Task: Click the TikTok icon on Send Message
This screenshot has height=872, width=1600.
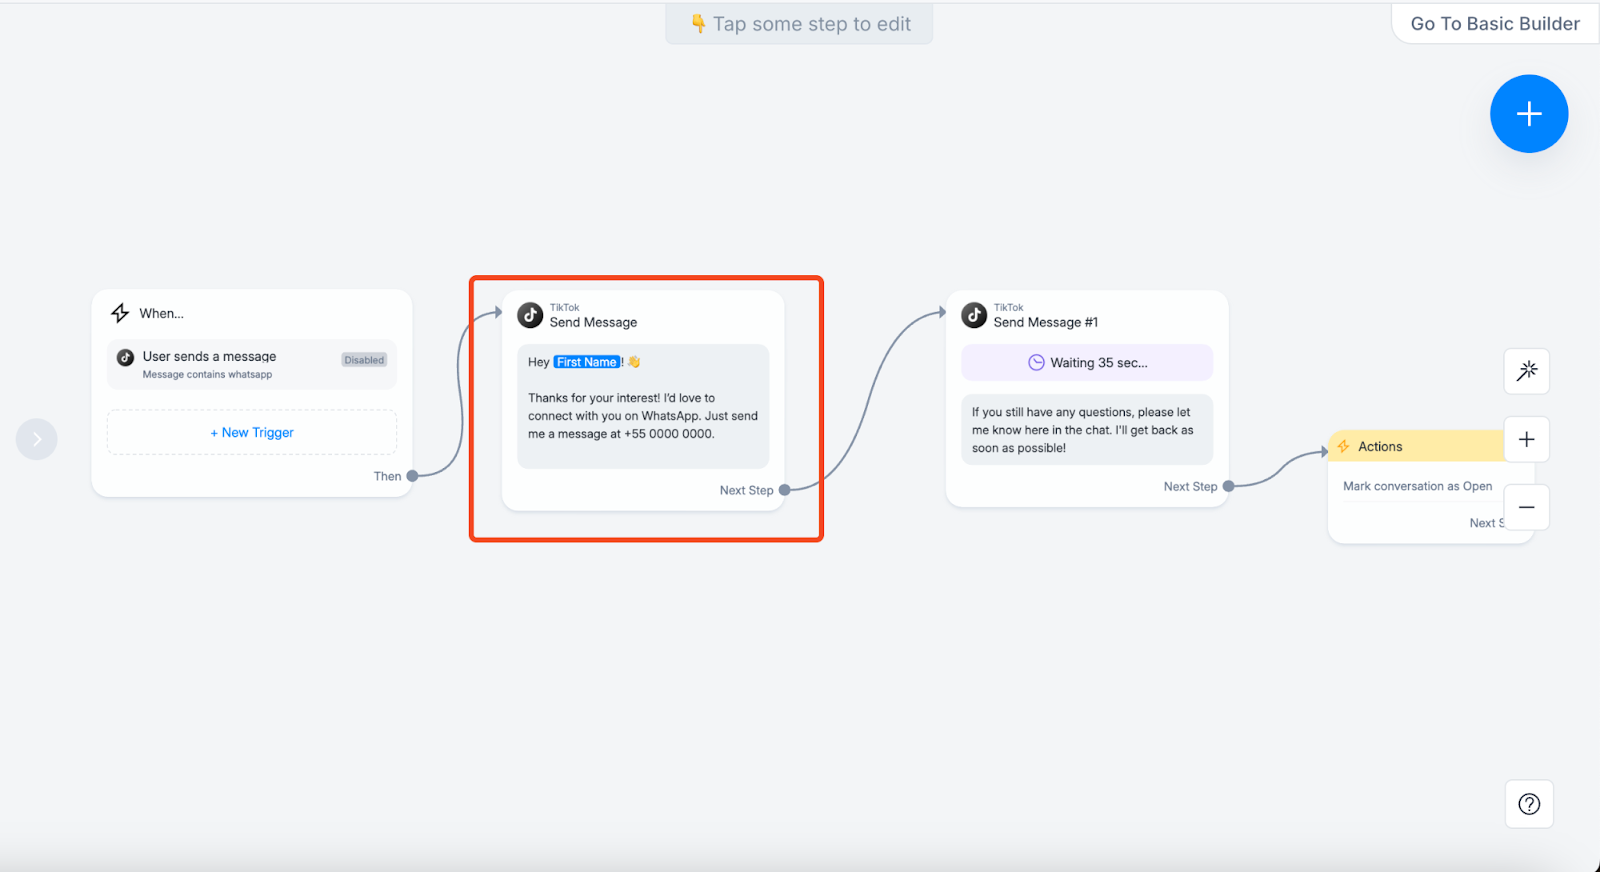Action: 530,315
